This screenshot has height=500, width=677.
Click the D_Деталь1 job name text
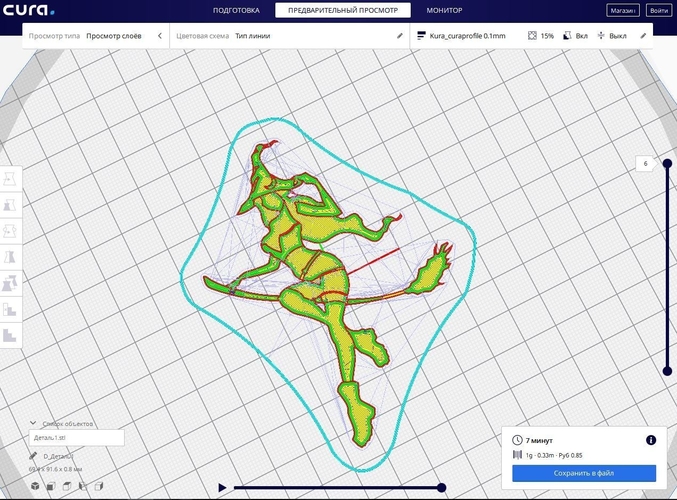58,456
